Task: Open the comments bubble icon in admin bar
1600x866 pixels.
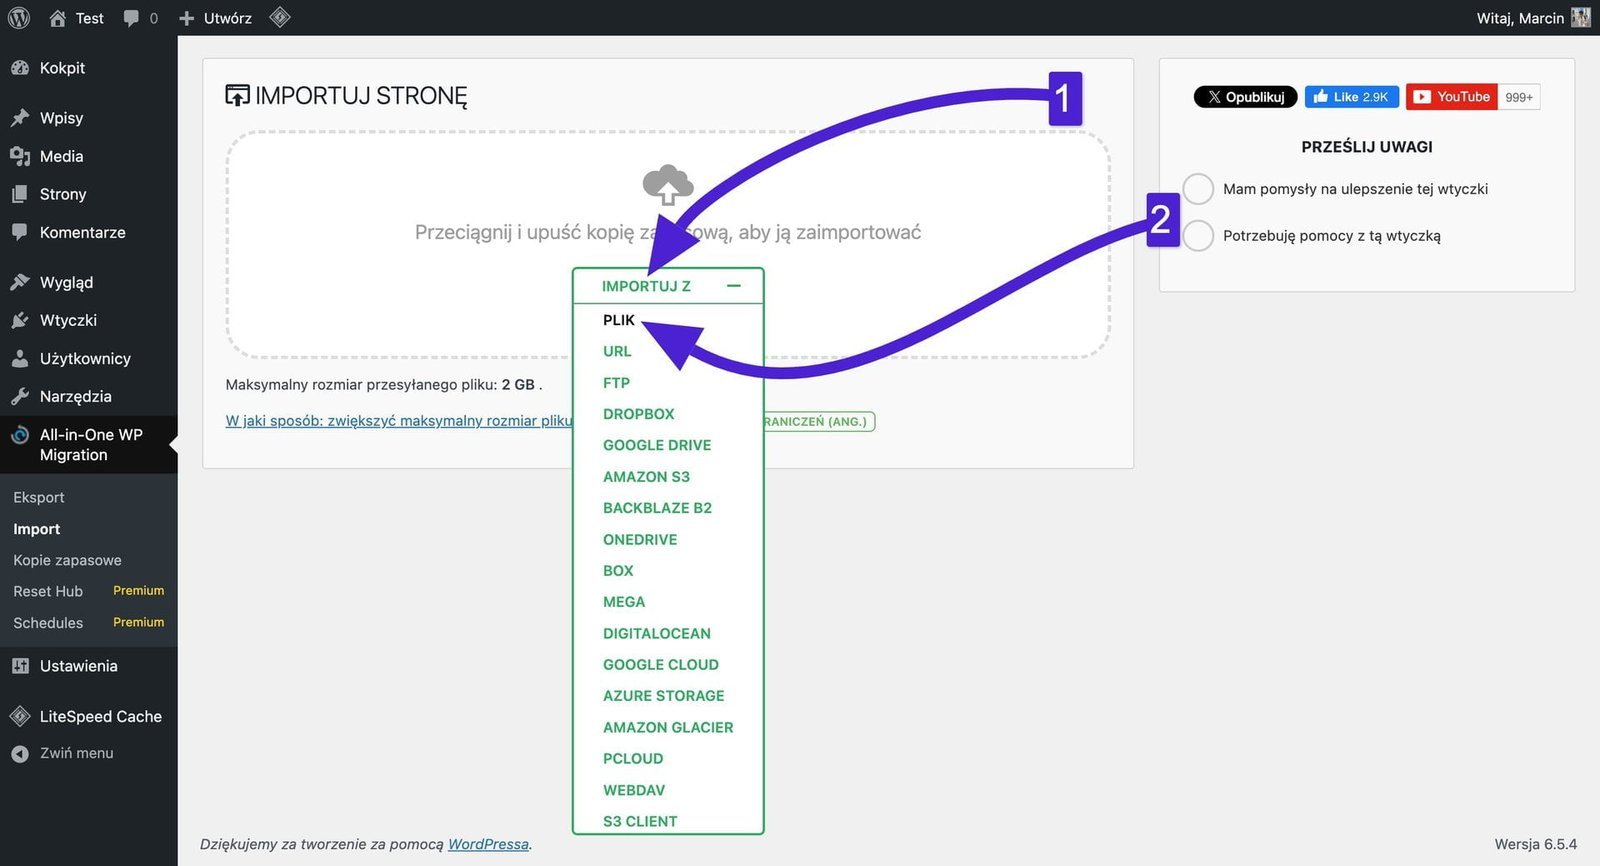Action: (x=131, y=18)
